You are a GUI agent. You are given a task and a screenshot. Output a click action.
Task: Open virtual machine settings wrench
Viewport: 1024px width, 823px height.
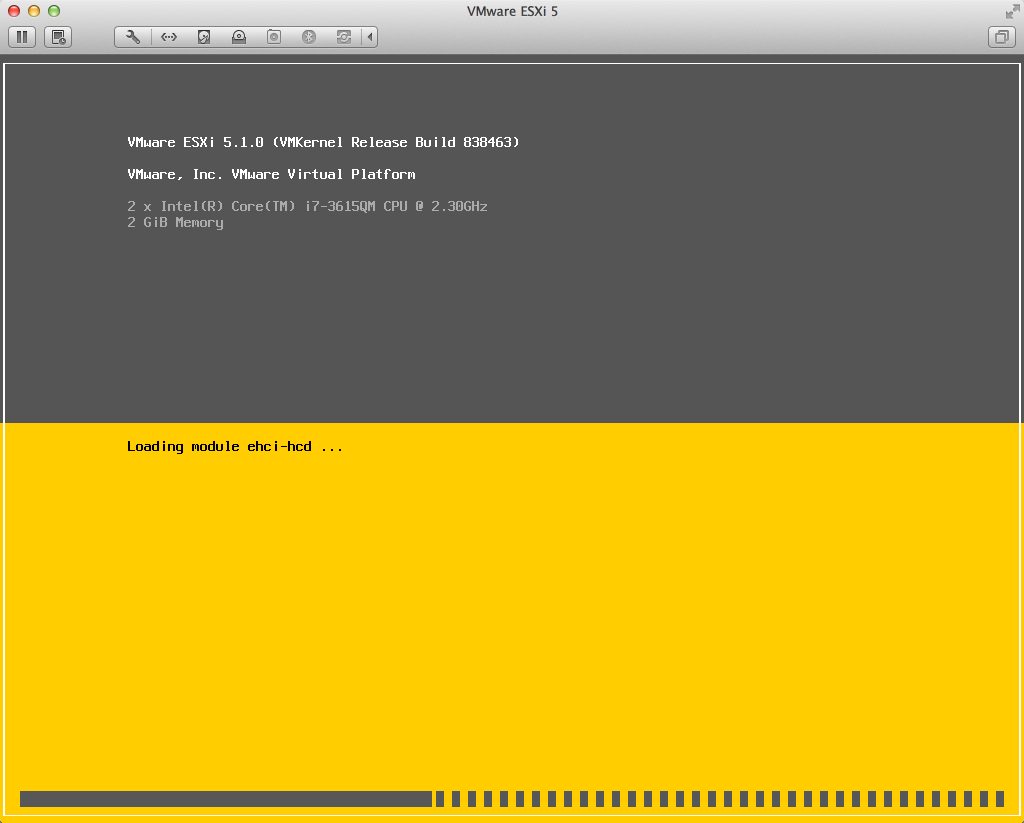pos(133,37)
